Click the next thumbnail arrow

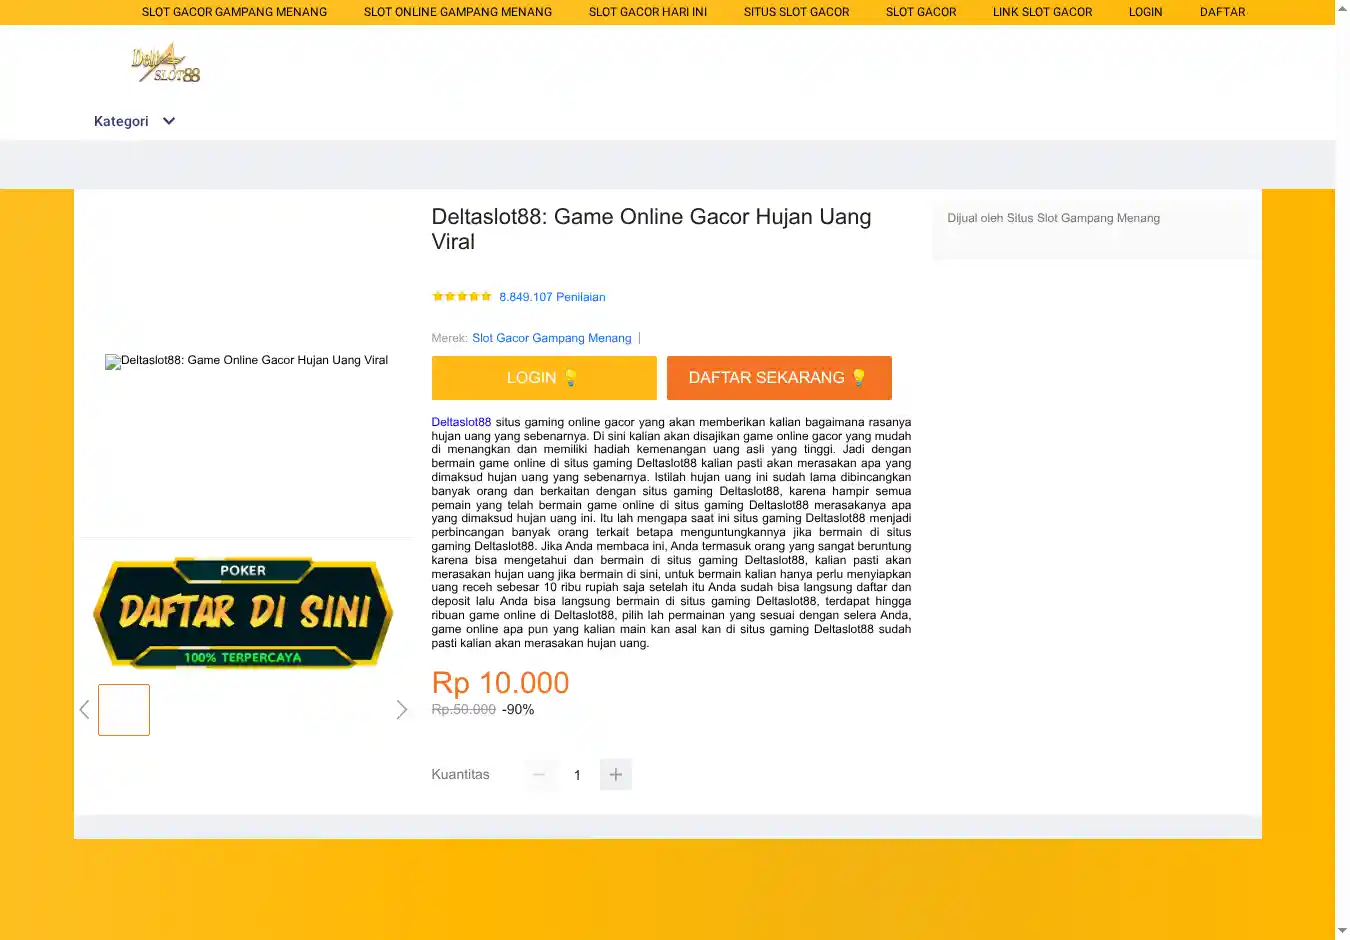click(401, 710)
